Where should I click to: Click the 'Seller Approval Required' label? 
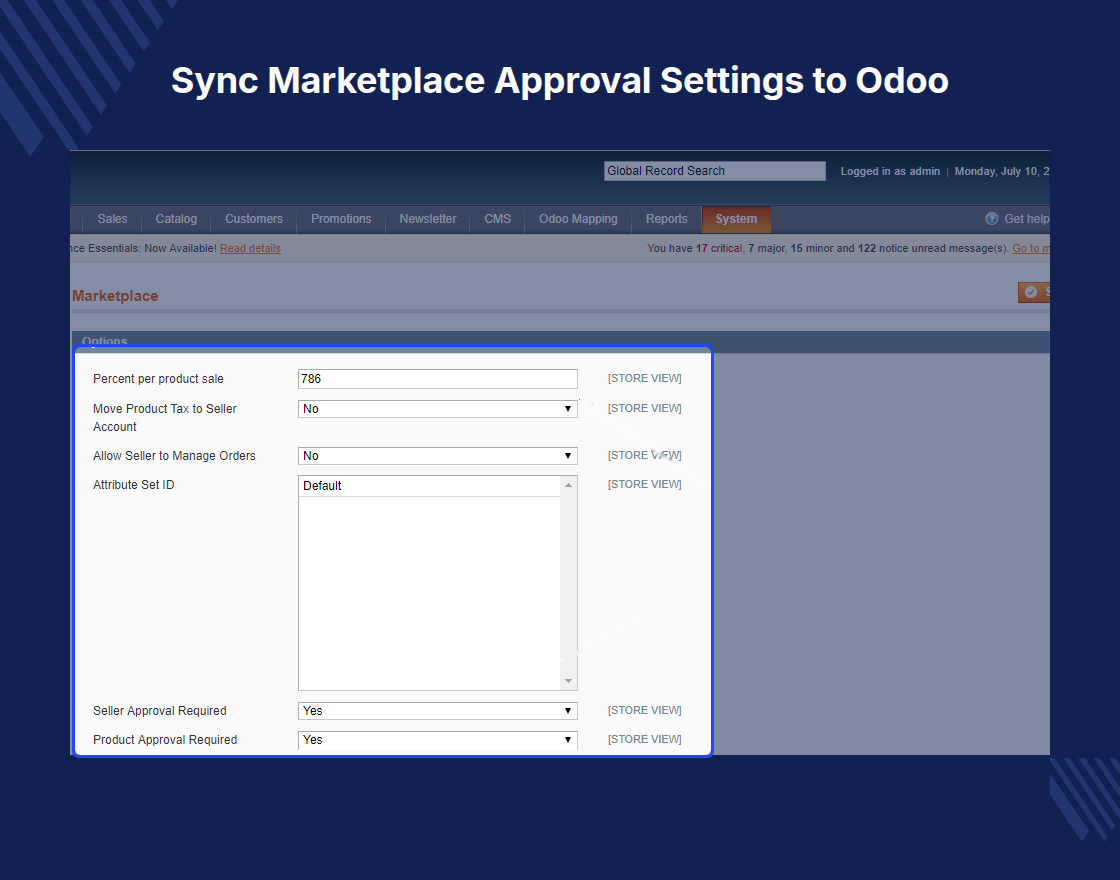pos(159,711)
